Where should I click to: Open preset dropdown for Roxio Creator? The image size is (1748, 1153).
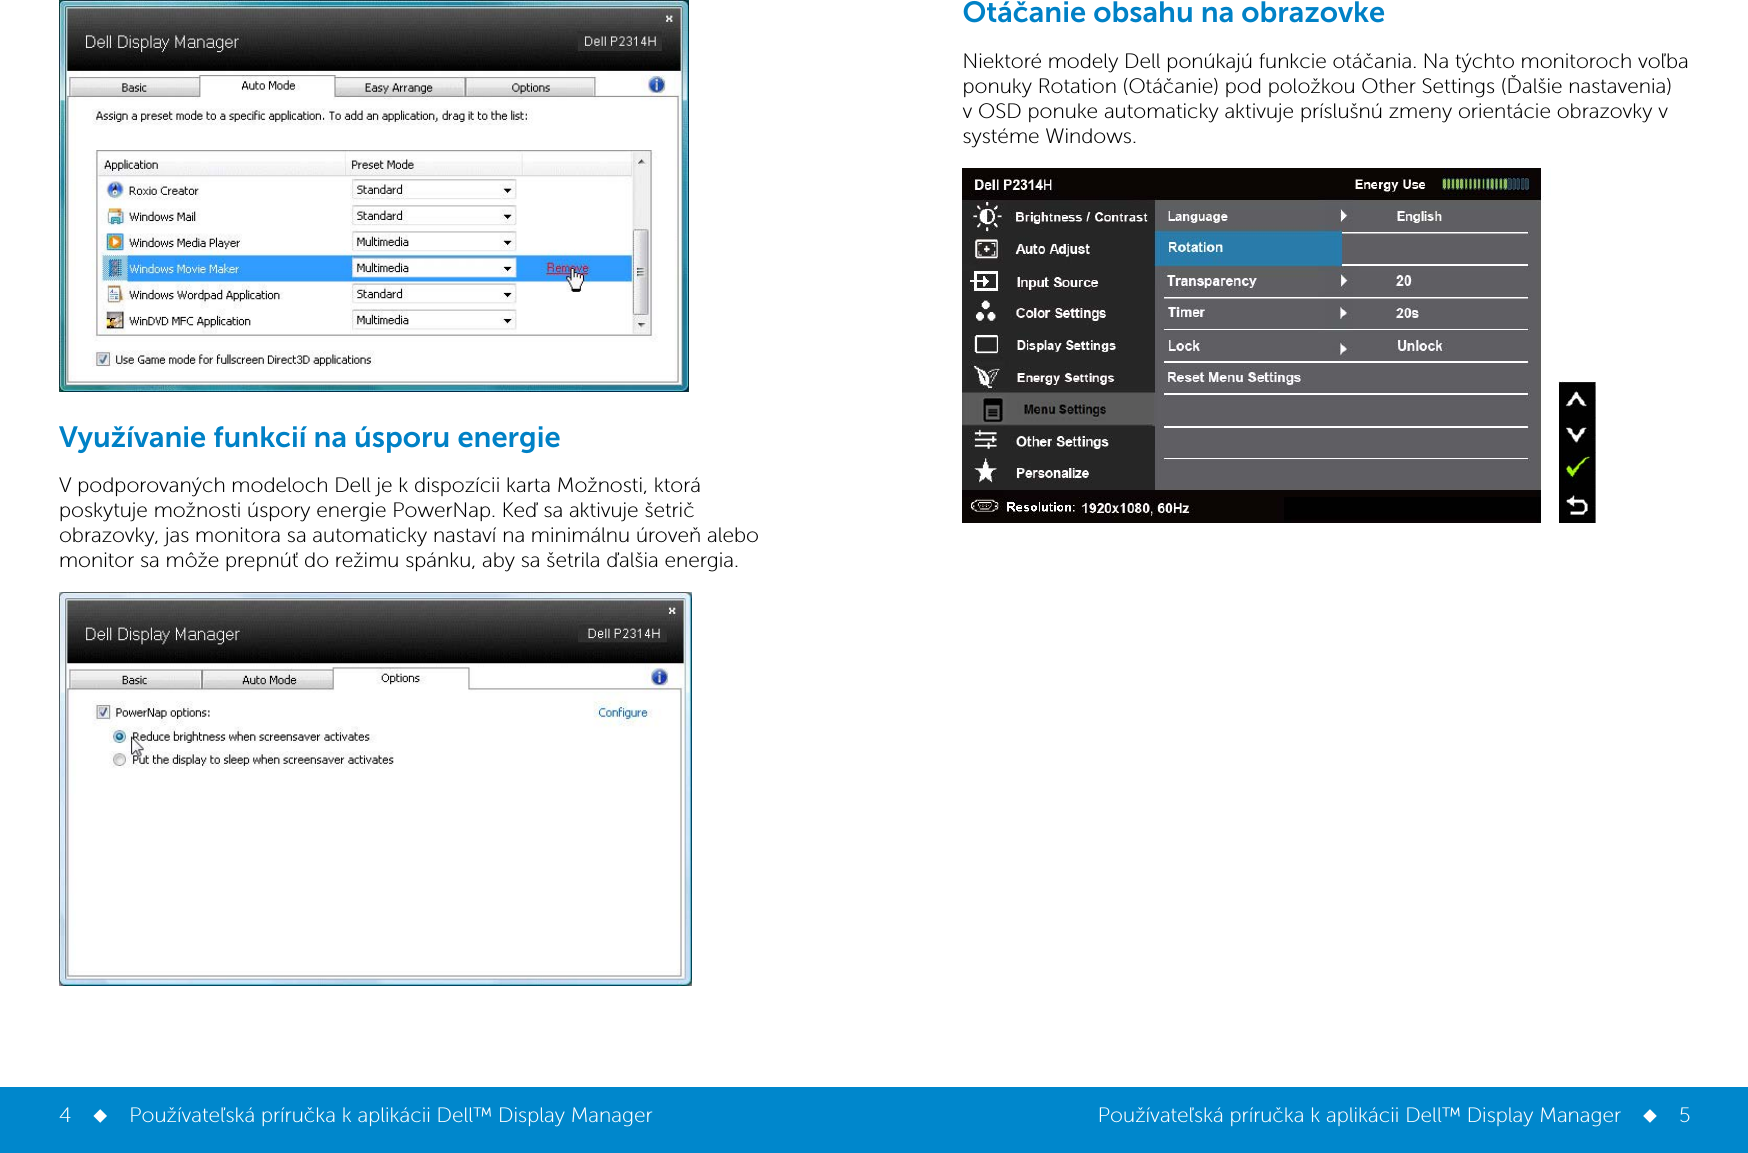(x=434, y=190)
